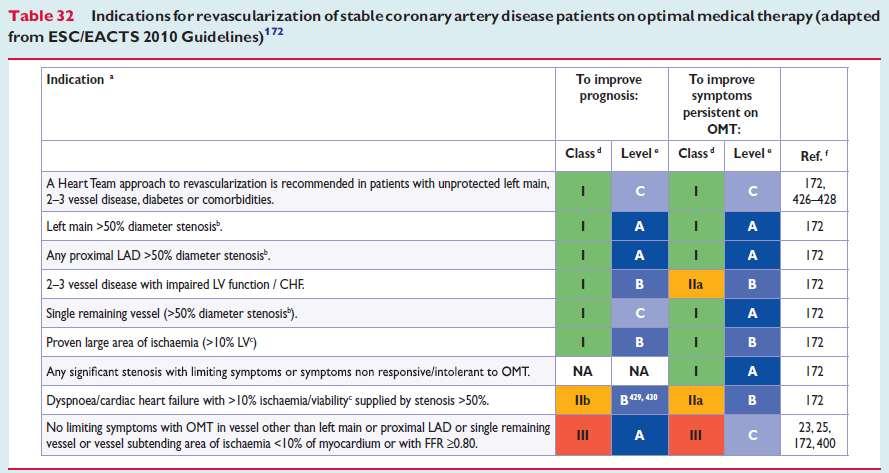Screen dimensions: 889x473
Task: Click the 'Ref.' column header
Action: click(x=814, y=155)
